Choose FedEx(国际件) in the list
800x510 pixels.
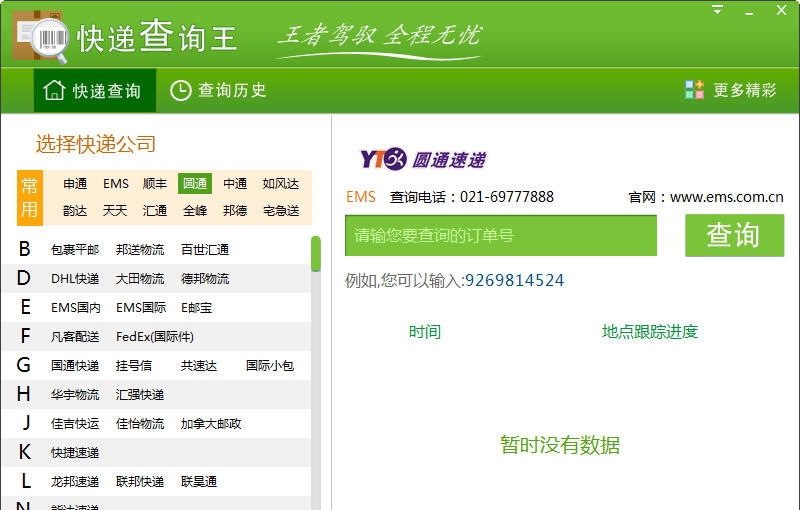[x=155, y=337]
